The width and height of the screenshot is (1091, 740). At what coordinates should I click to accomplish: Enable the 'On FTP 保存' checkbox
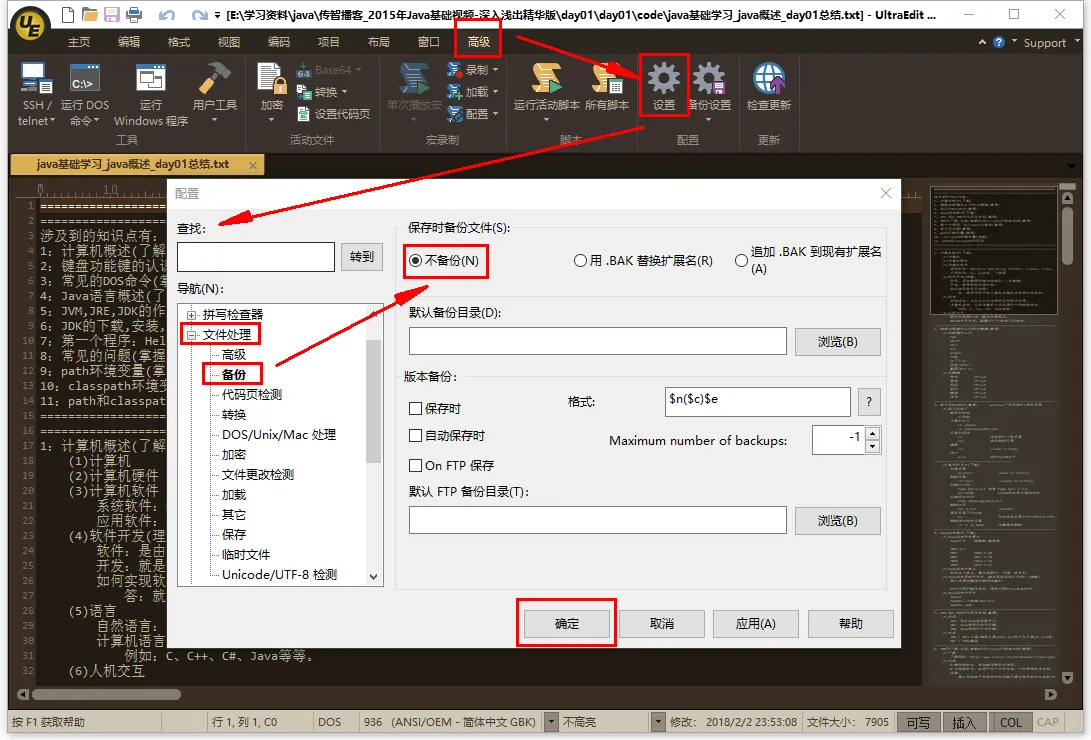point(416,466)
